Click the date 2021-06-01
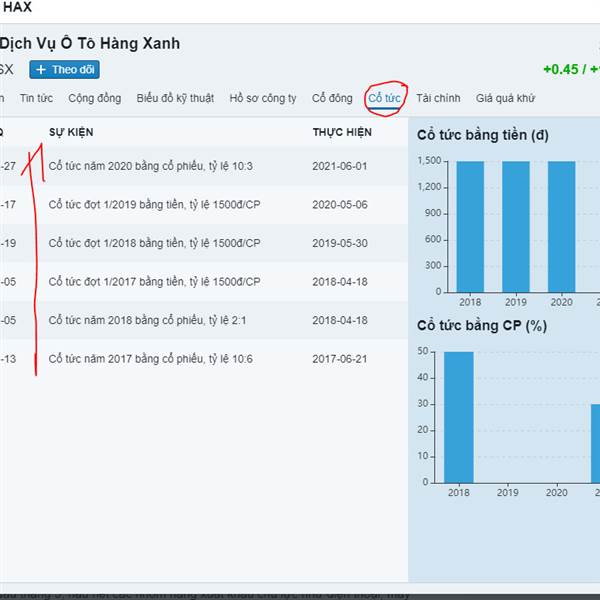The width and height of the screenshot is (600, 600). coord(340,166)
